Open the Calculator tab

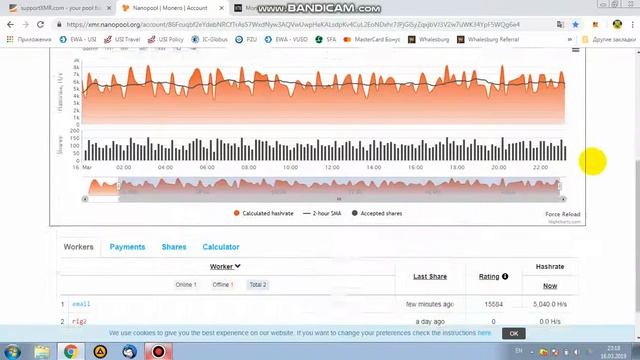221,247
